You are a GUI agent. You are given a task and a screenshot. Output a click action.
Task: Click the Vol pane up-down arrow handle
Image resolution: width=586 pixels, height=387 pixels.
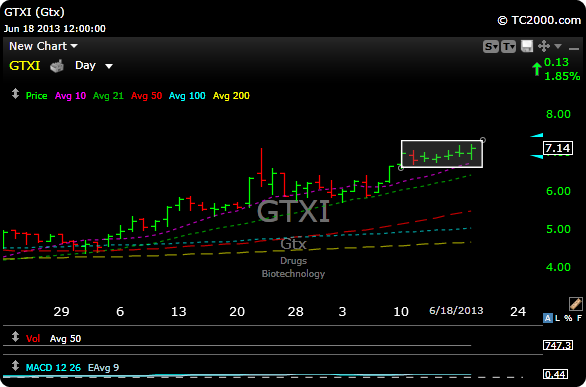coord(15,337)
